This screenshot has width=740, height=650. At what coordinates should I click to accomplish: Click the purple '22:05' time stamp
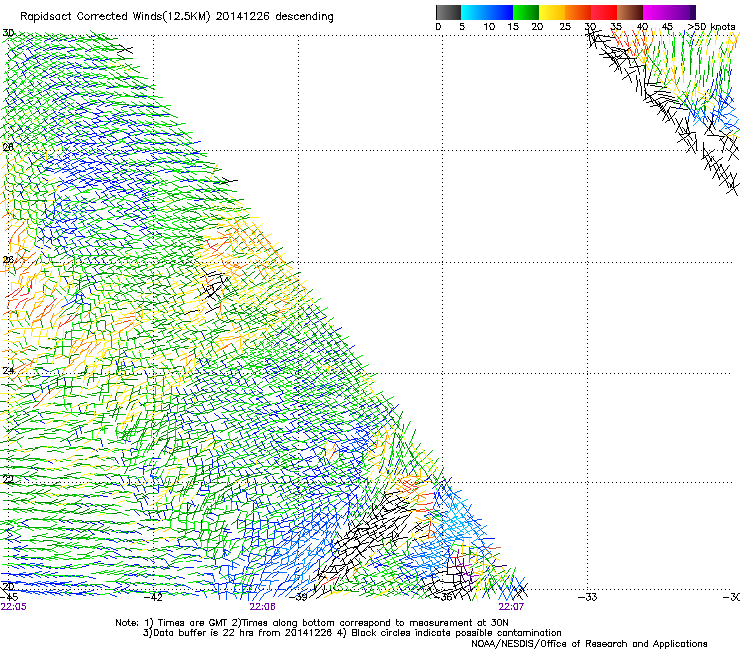coord(13,607)
